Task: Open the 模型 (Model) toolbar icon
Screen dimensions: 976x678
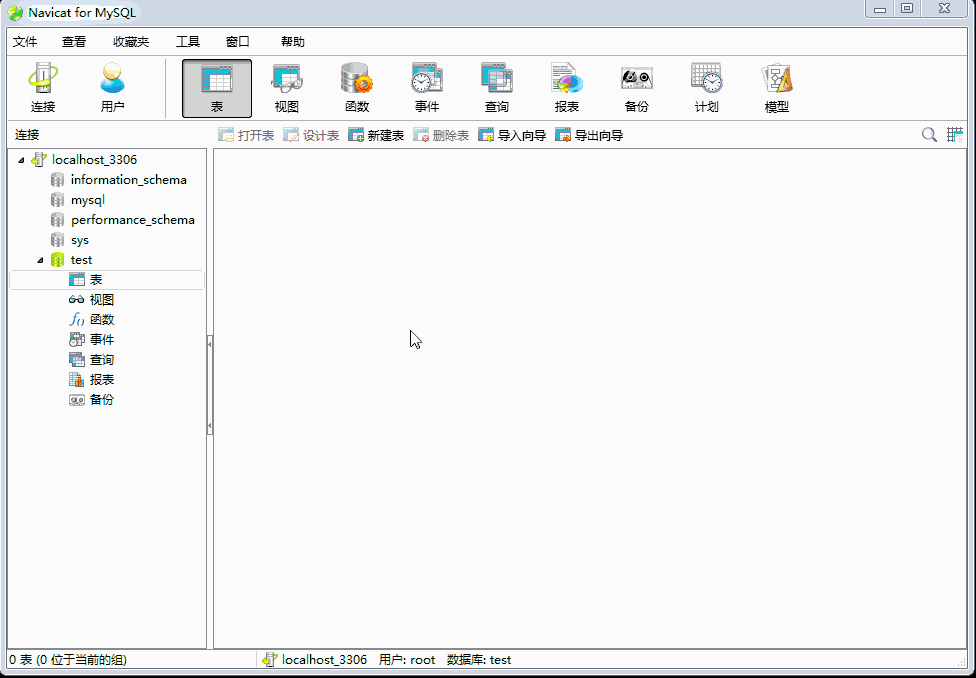Action: (x=777, y=88)
